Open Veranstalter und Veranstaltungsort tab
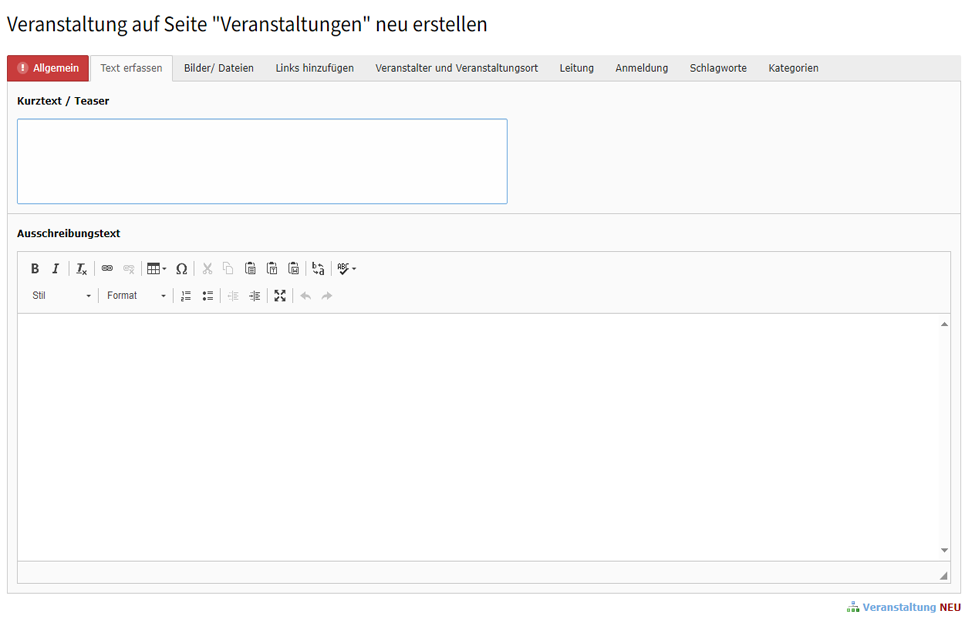The width and height of the screenshot is (964, 624). pos(457,68)
